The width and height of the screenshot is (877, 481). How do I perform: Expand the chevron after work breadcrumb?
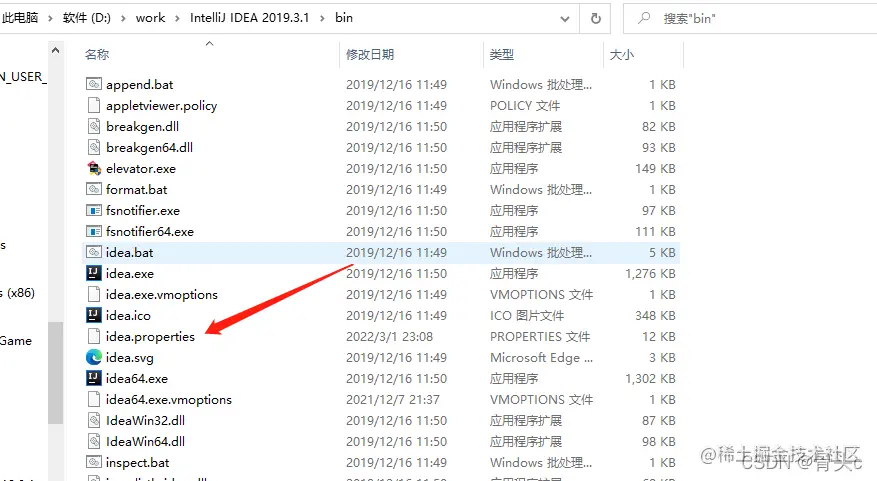177,18
